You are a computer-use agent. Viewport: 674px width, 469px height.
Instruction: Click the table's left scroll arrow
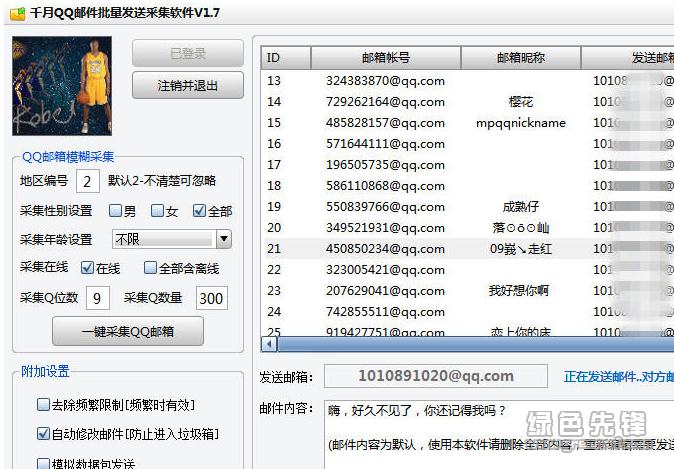[269, 344]
